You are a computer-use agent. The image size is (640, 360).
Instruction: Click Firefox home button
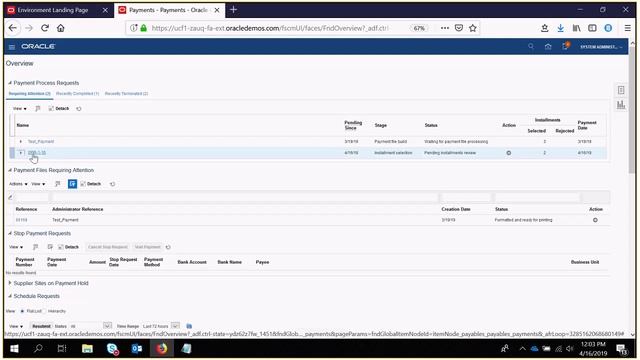tap(60, 28)
